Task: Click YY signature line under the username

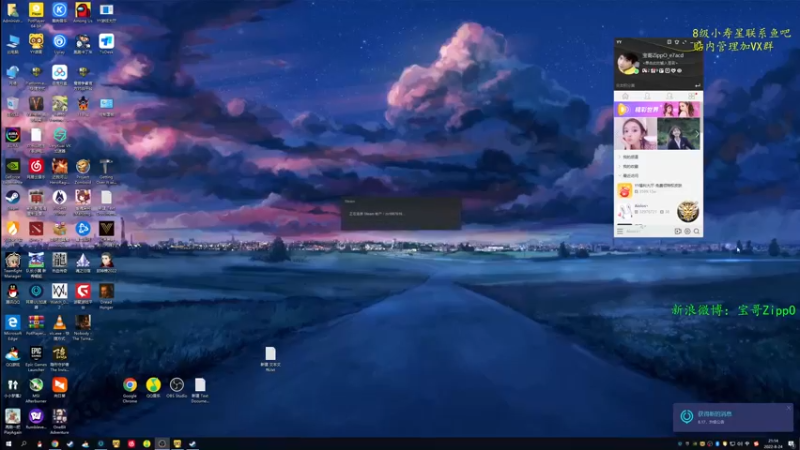Action: (661, 63)
